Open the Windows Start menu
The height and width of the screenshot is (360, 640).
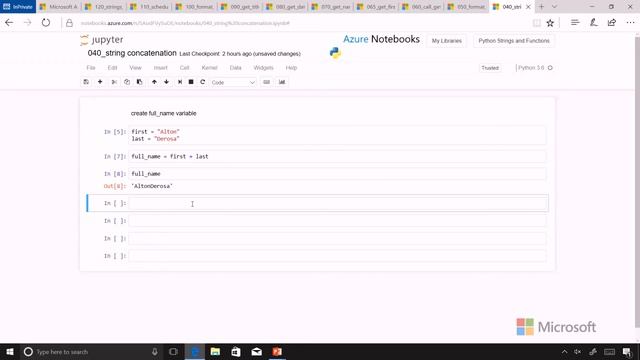coord(10,351)
